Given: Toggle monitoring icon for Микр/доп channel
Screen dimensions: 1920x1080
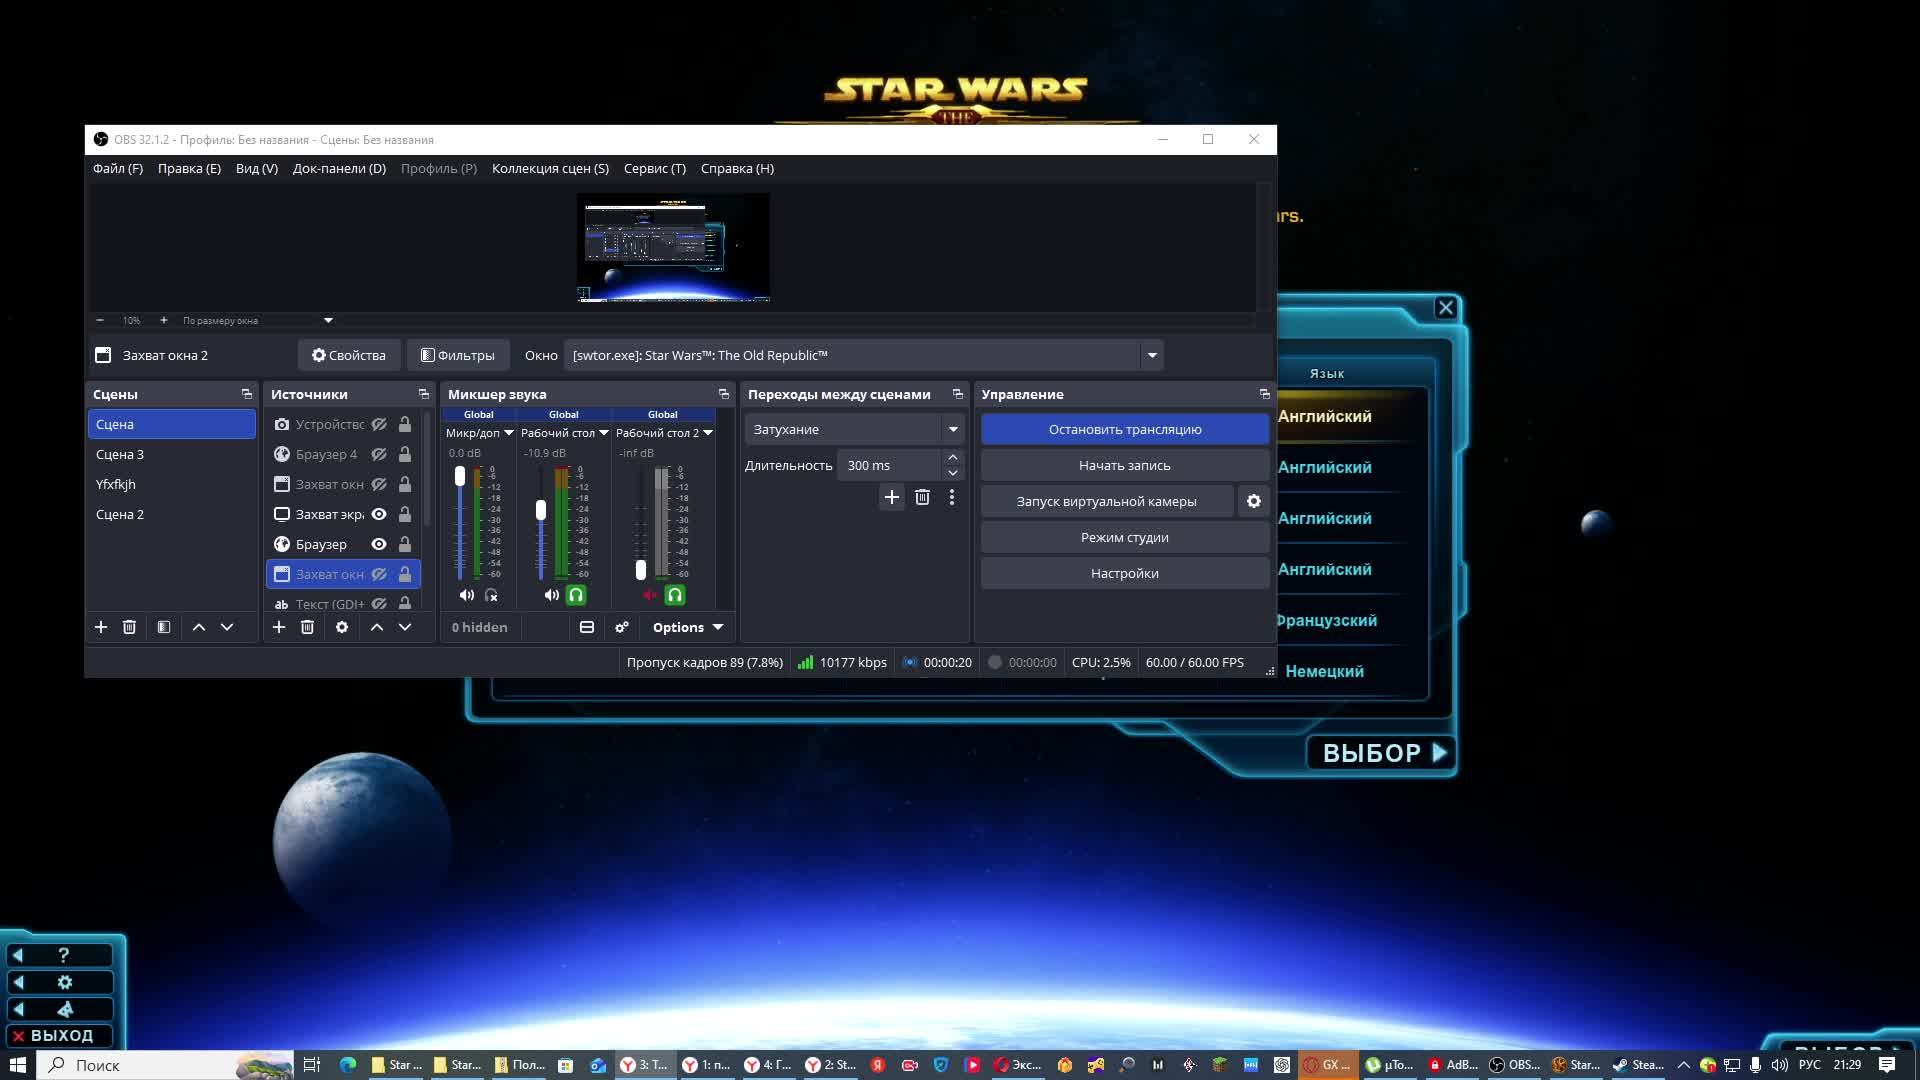Looking at the screenshot, I should point(491,595).
